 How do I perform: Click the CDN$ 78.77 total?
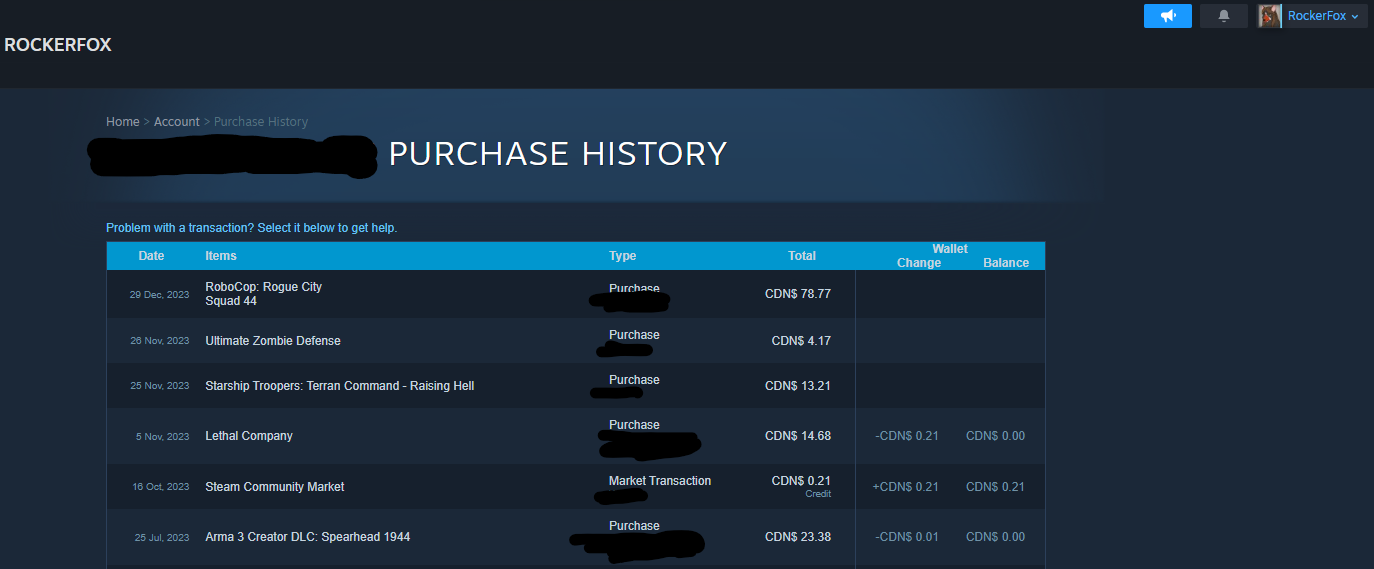click(x=798, y=294)
